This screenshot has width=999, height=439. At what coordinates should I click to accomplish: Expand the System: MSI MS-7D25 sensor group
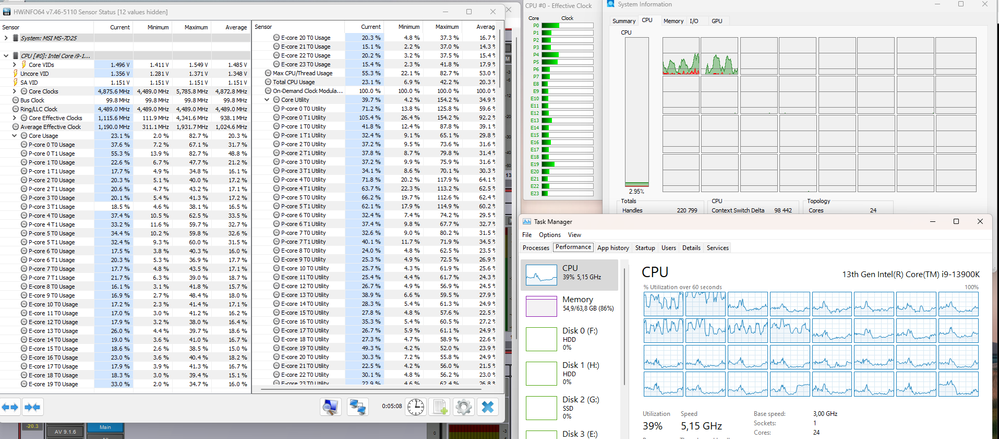tap(6, 38)
